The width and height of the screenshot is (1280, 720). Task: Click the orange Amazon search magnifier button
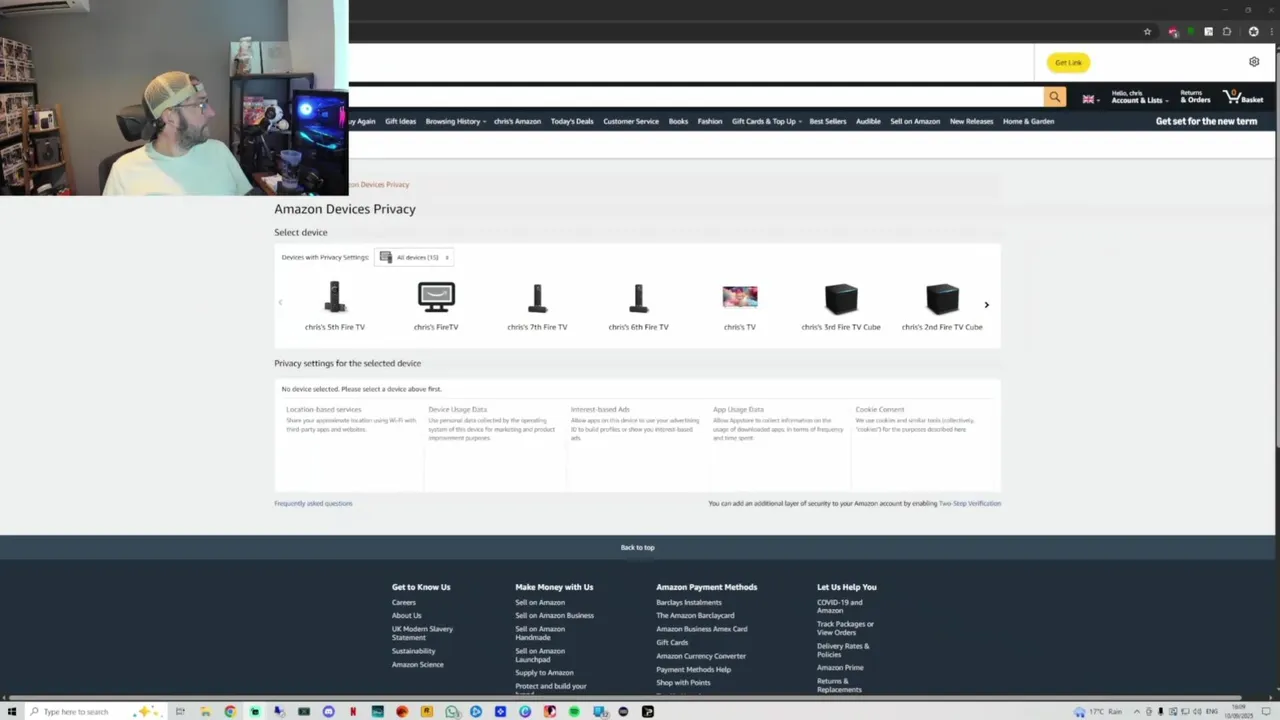[x=1054, y=97]
